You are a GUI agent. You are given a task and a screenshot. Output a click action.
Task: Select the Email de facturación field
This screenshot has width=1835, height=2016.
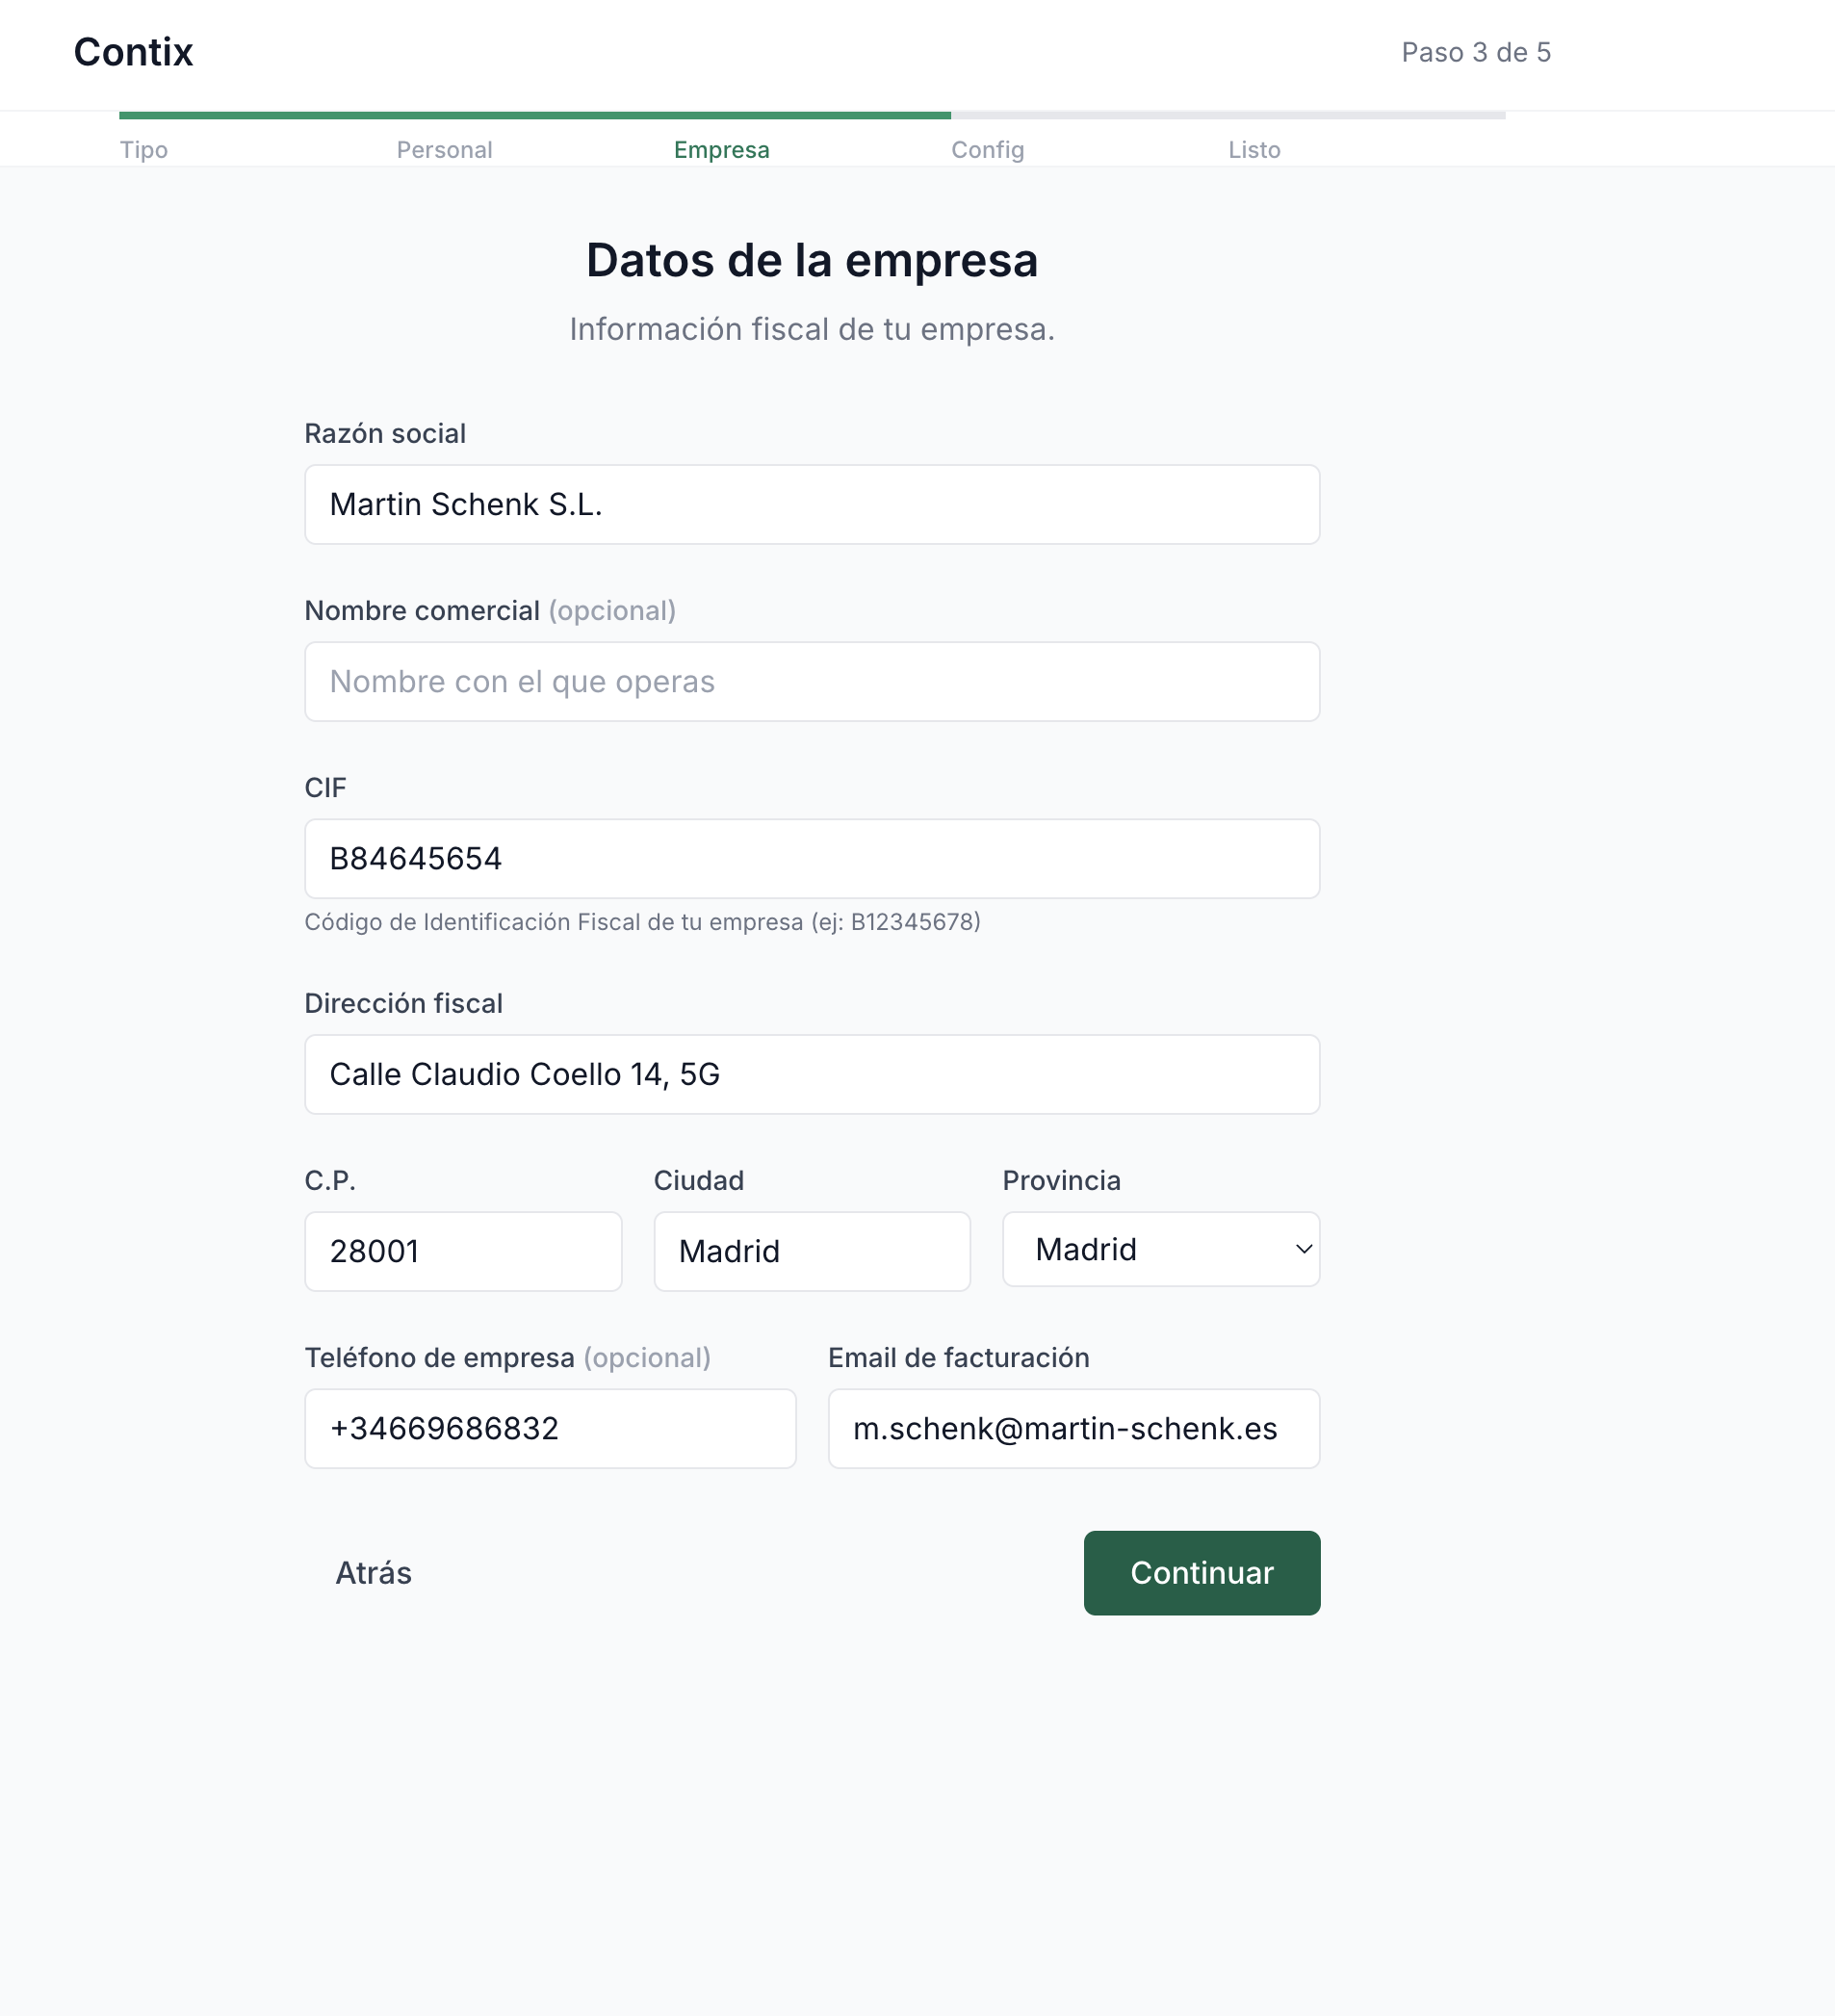pos(1073,1428)
